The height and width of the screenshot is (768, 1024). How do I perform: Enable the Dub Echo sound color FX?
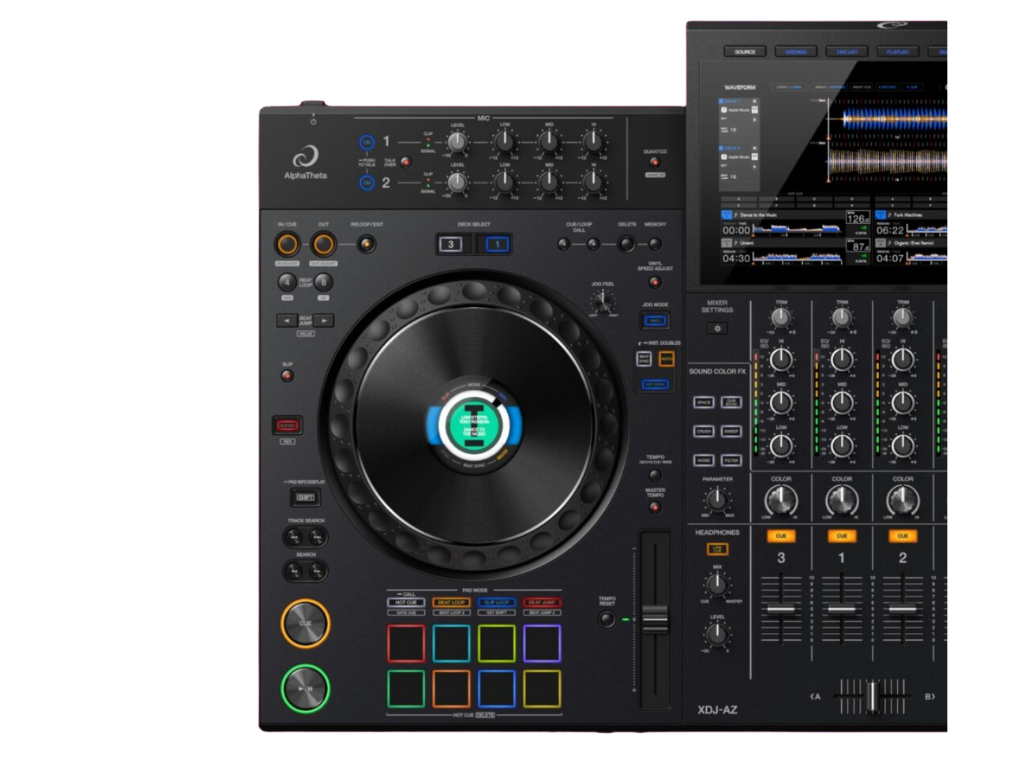point(731,402)
